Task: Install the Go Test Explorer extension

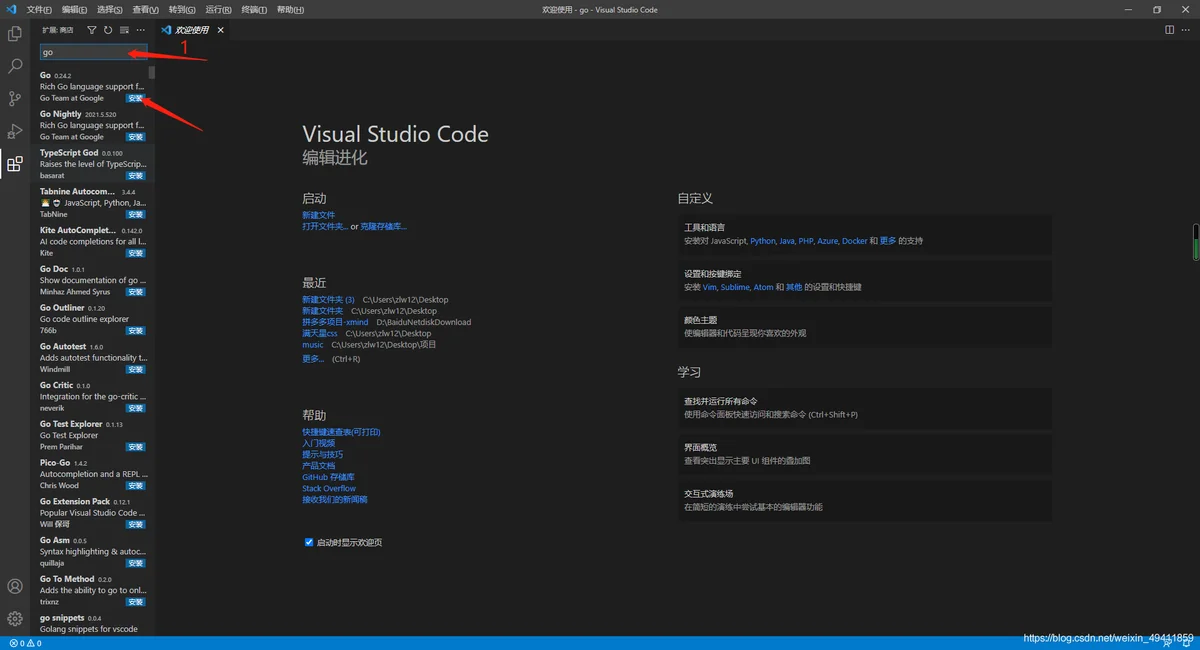Action: 136,447
